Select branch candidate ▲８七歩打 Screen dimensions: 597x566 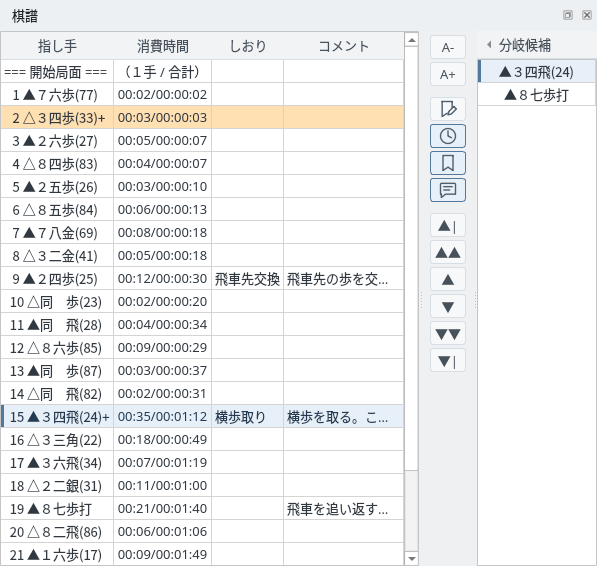click(536, 95)
